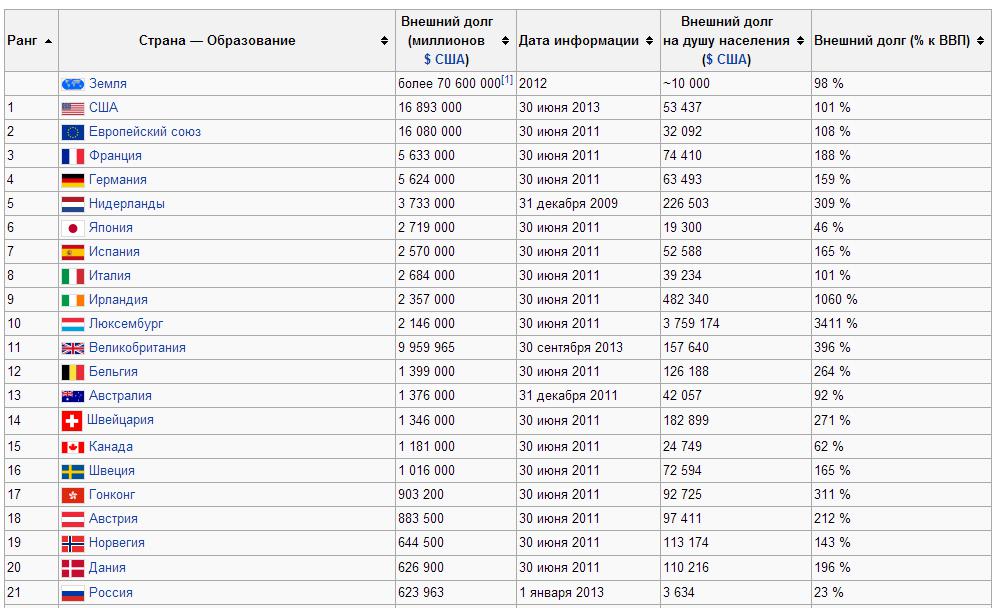Click the Great Britain flag icon

(73, 348)
